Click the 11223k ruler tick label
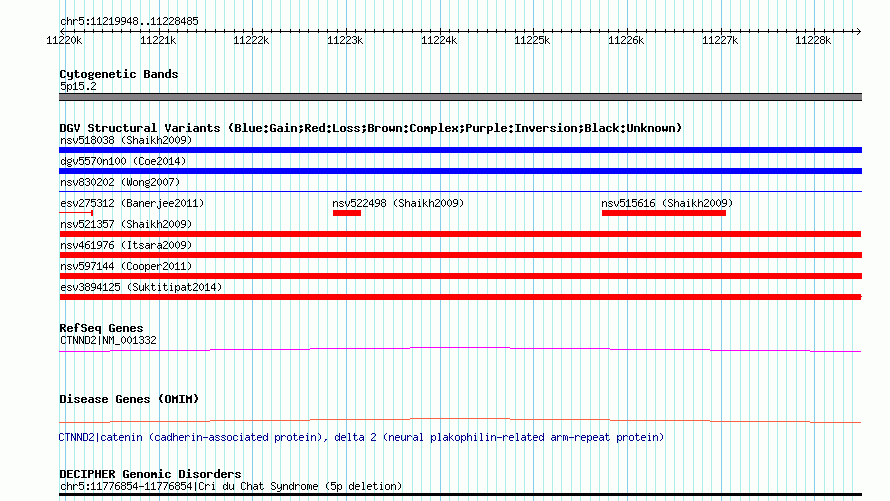 pos(345,40)
